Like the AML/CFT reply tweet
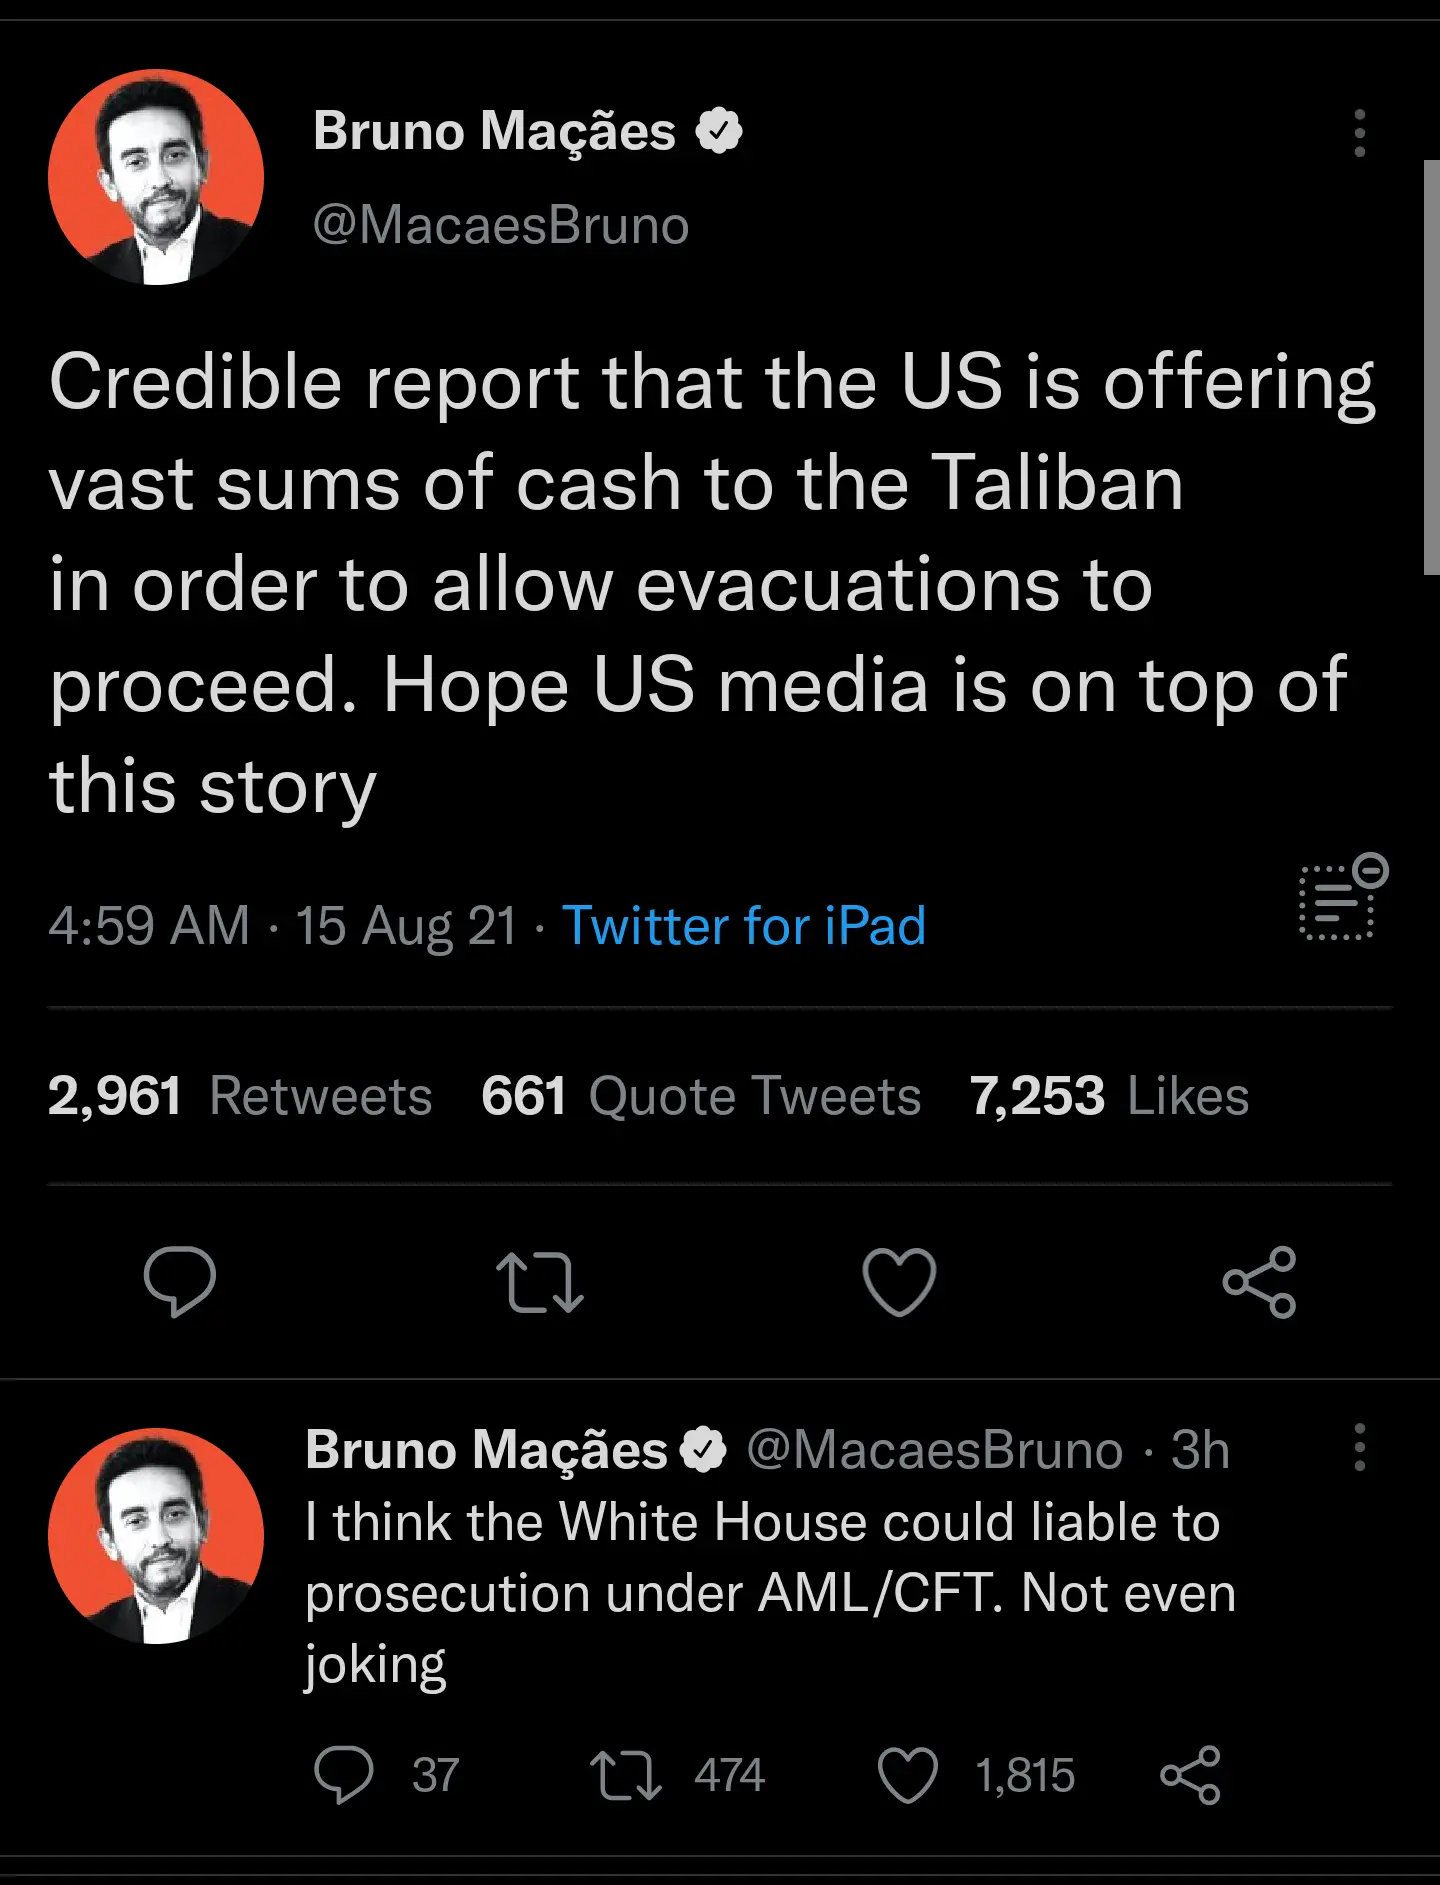 908,1775
